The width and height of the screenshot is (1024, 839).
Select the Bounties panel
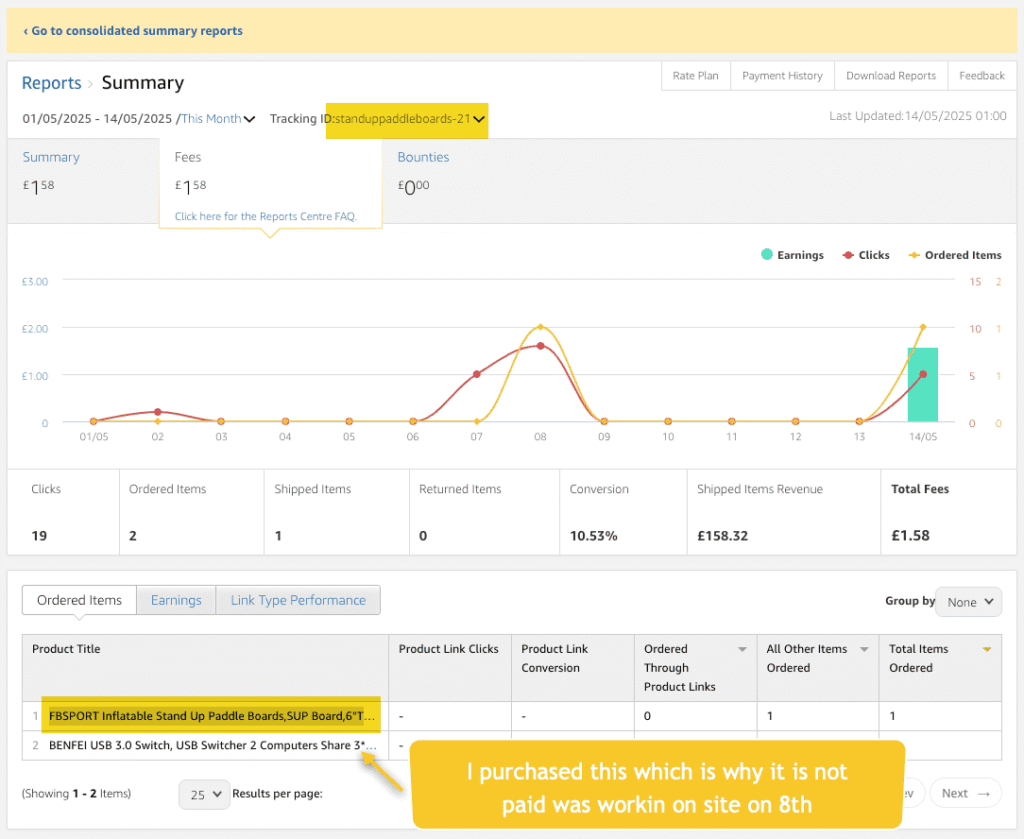423,158
